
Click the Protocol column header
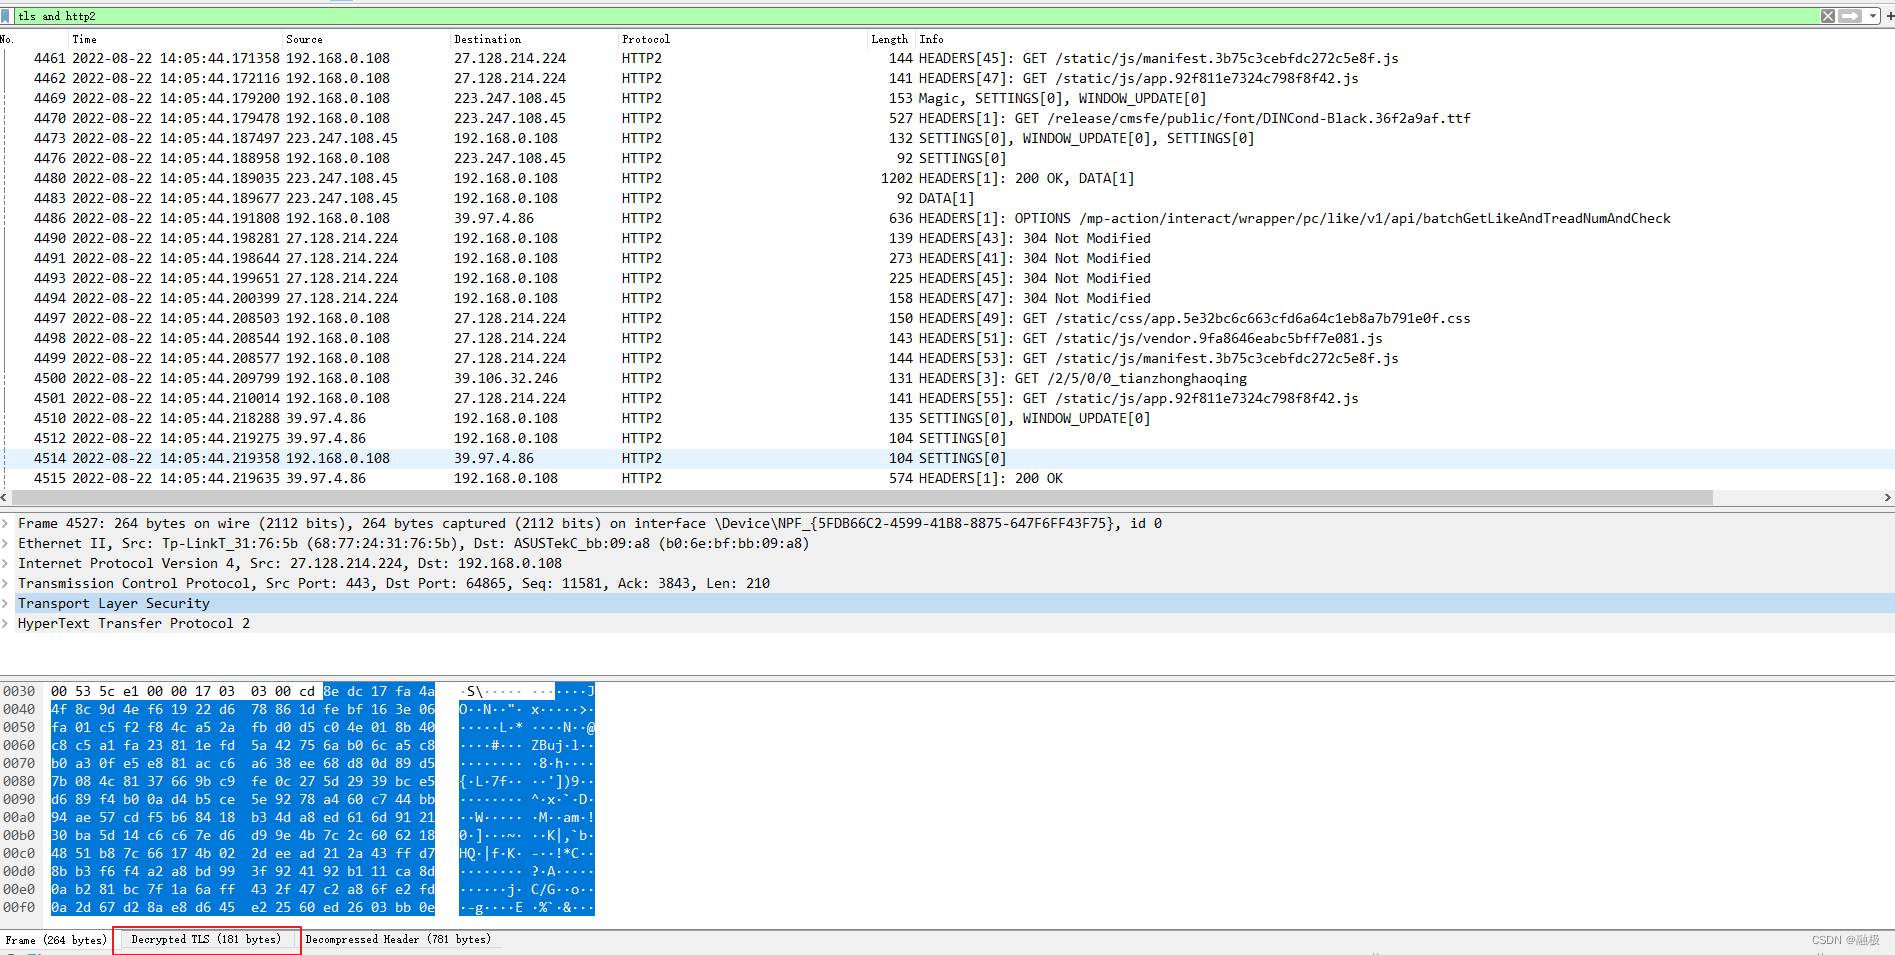[645, 39]
